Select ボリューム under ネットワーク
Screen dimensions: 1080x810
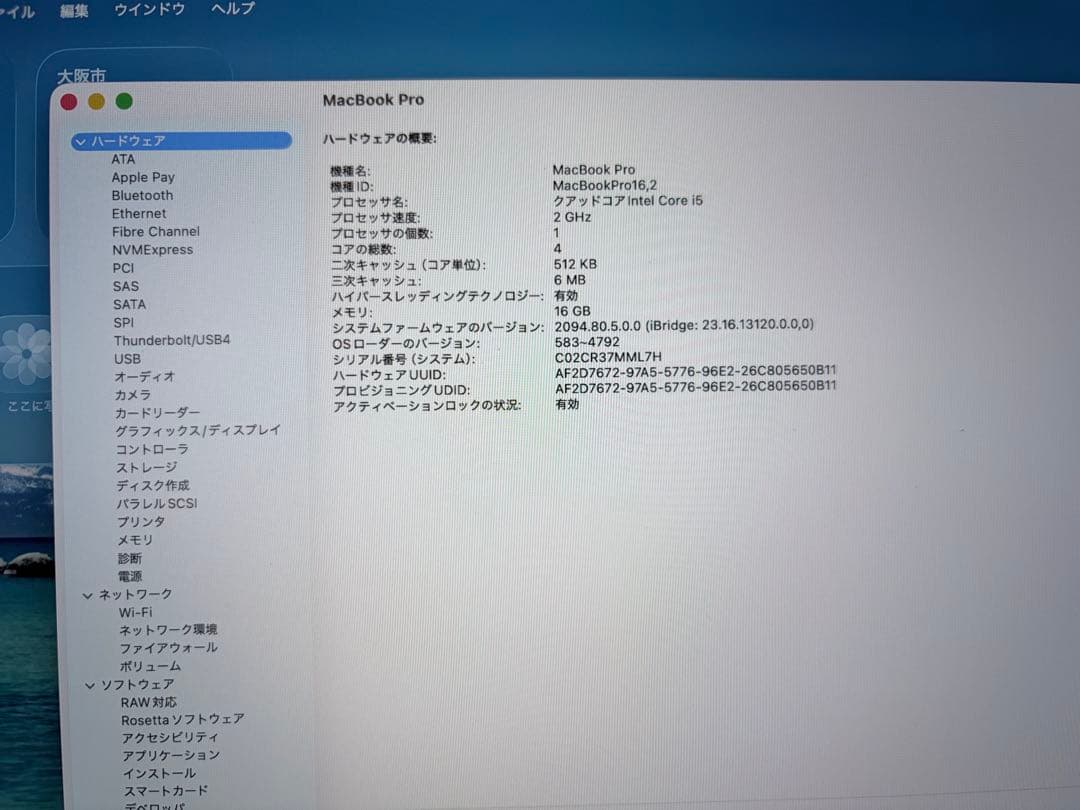click(x=151, y=666)
